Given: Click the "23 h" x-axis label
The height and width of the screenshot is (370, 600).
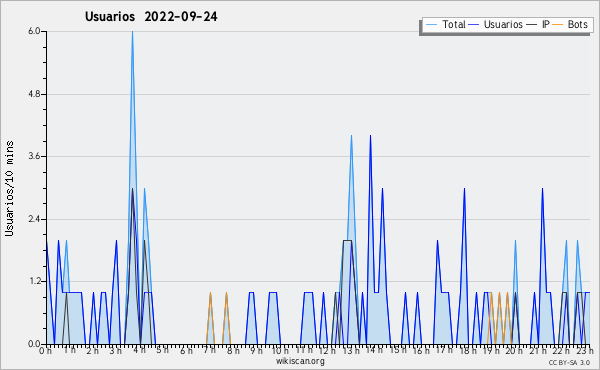Looking at the screenshot, I should coord(585,350).
